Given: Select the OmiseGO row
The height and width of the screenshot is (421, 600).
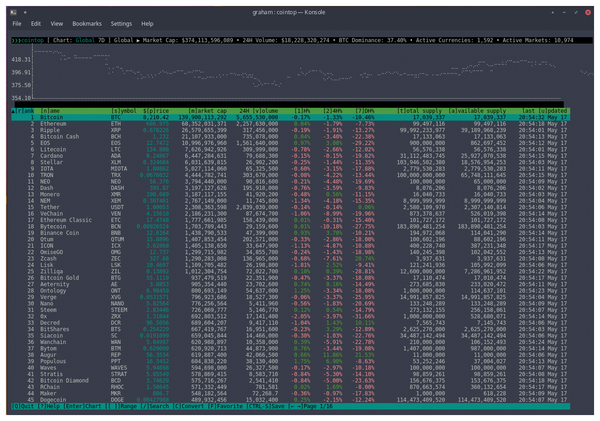Looking at the screenshot, I should (x=291, y=252).
